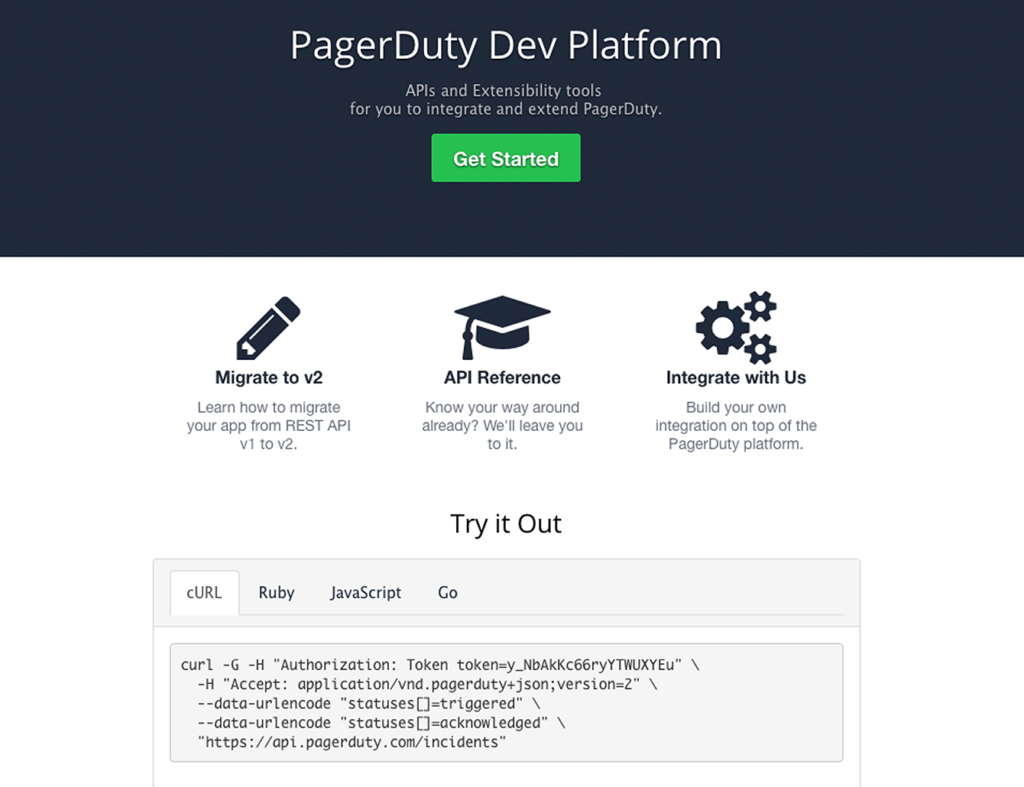Click the api.pagerduty.com/incidents URL line

point(351,743)
